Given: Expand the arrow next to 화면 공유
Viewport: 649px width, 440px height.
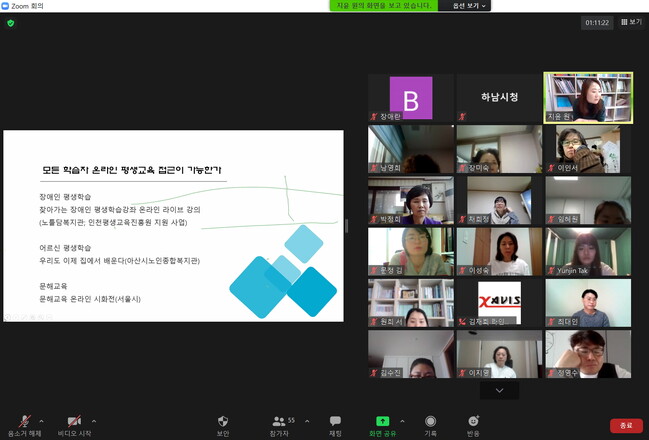Looking at the screenshot, I should point(402,421).
